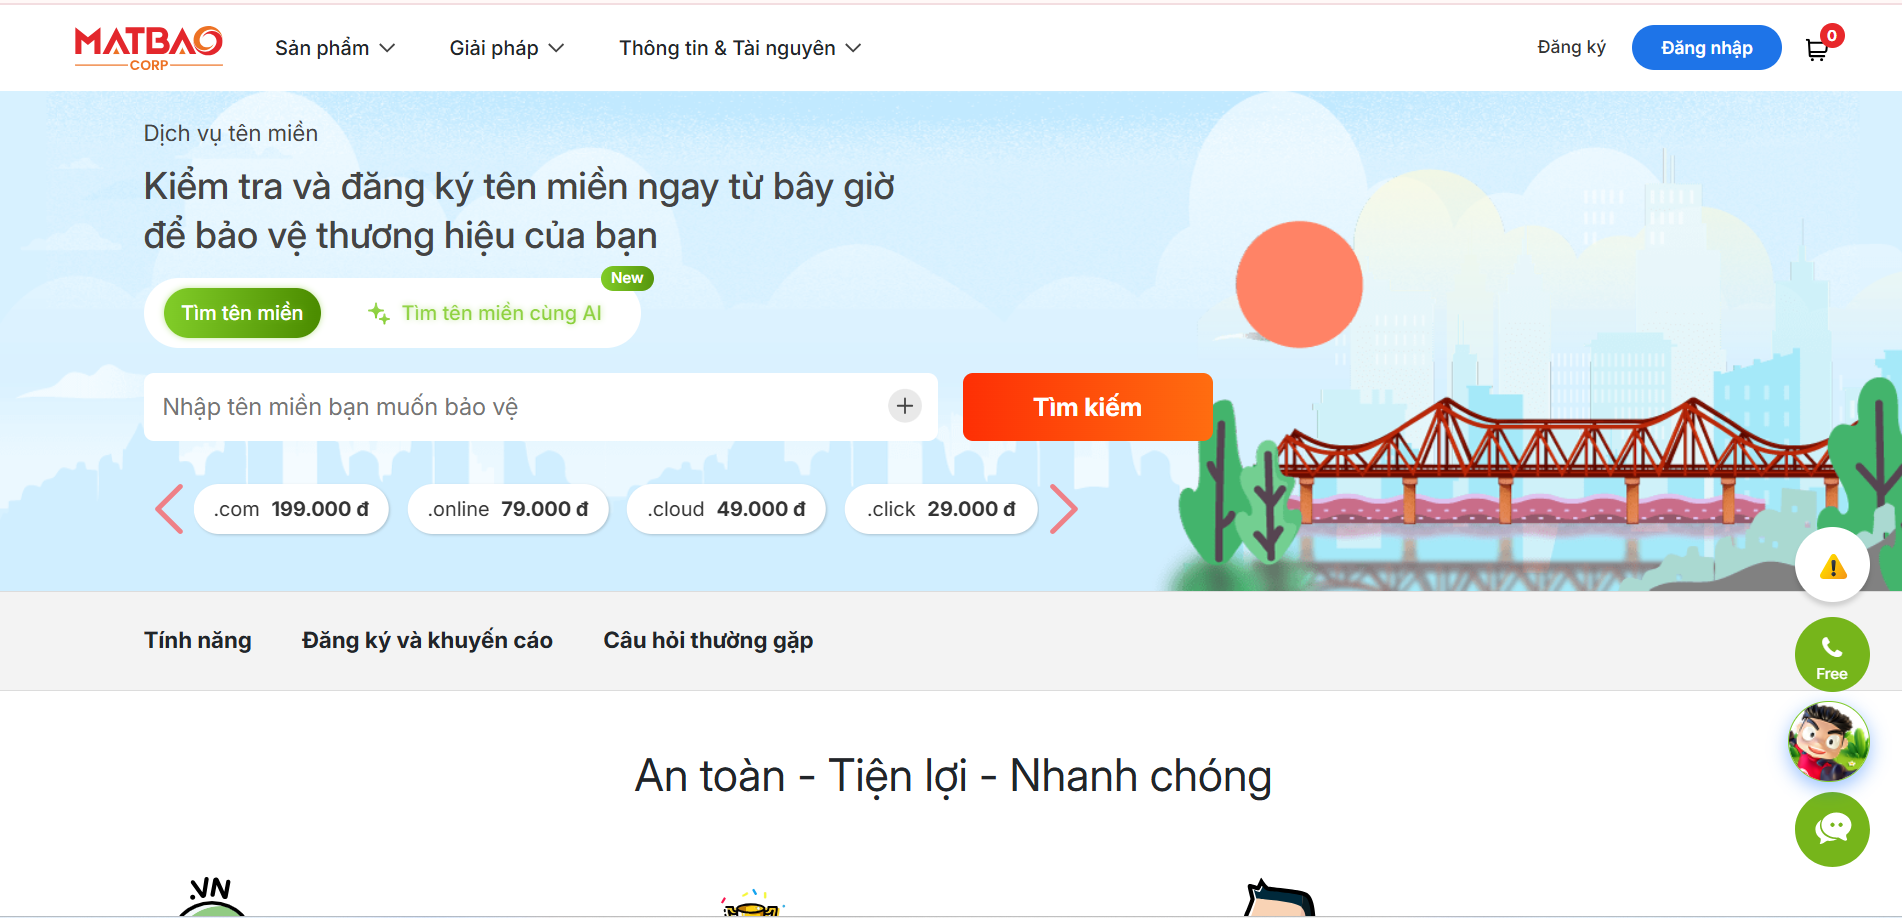Expand Thông tin & Tài nguyên menu
This screenshot has width=1902, height=918.
point(740,48)
